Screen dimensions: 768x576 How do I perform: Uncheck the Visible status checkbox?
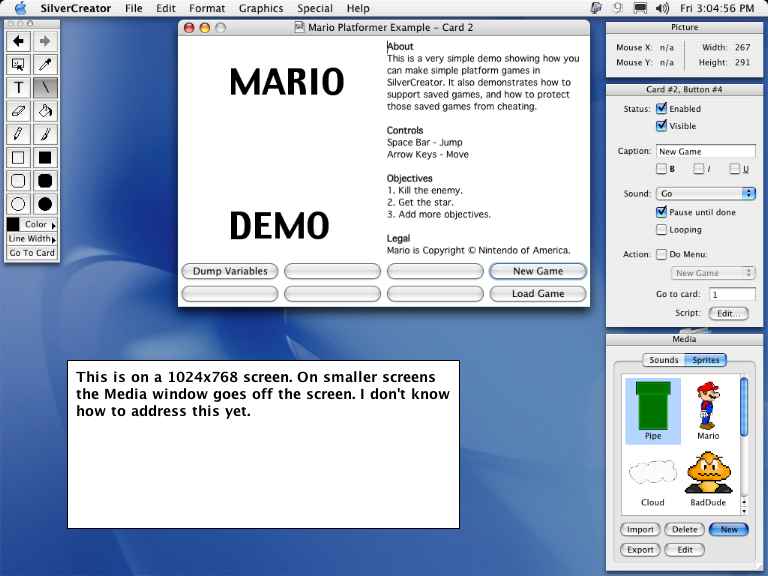point(661,126)
